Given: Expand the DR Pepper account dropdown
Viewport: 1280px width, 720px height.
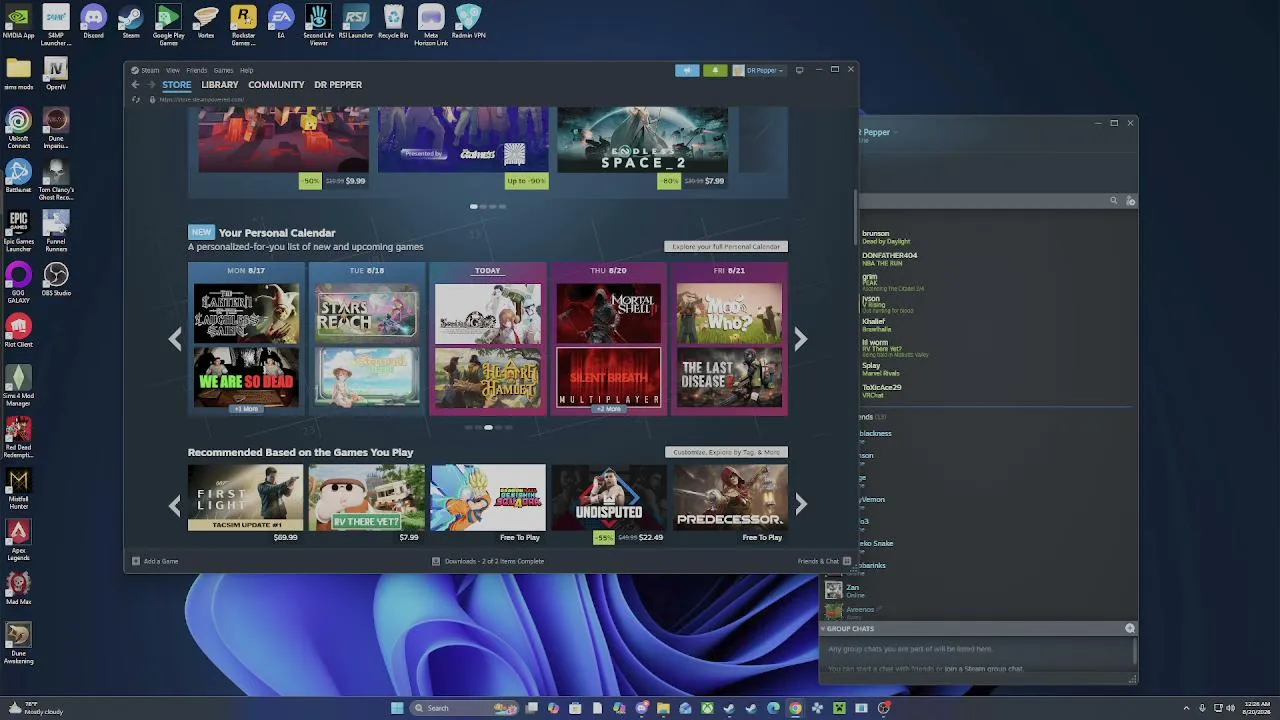Looking at the screenshot, I should pyautogui.click(x=759, y=70).
